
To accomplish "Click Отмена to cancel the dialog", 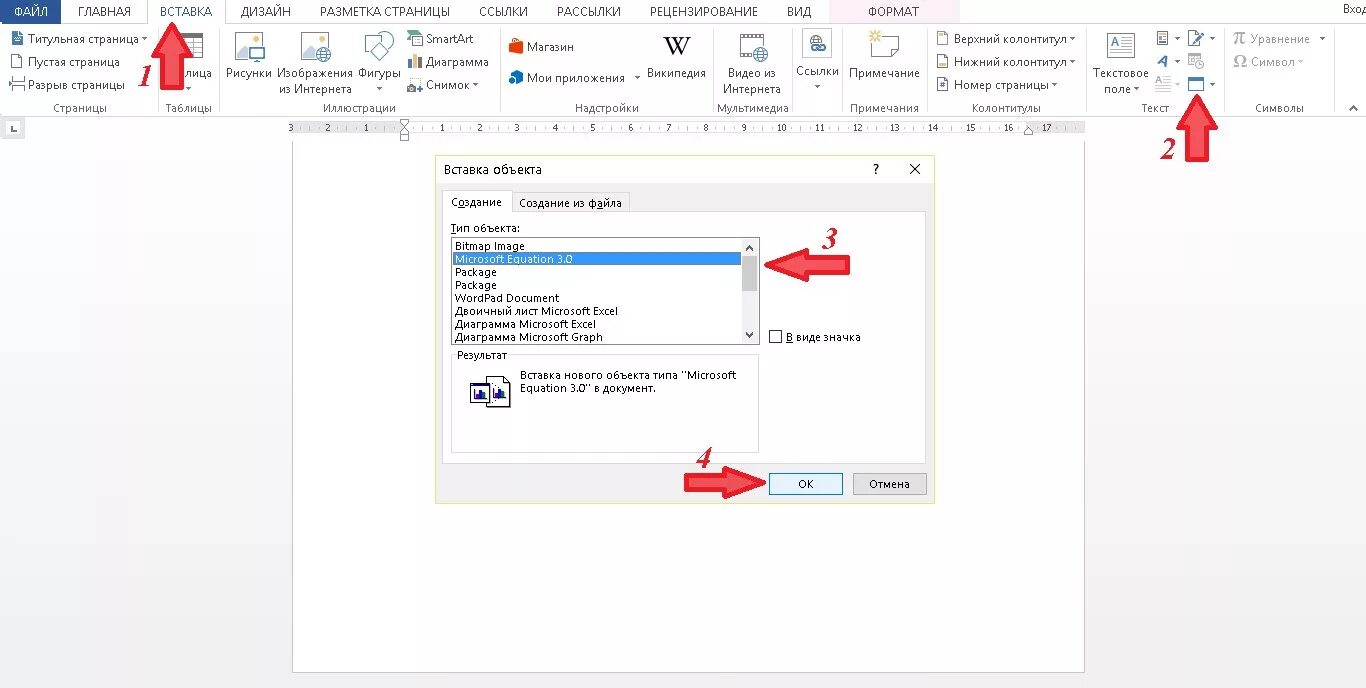I will pos(889,484).
